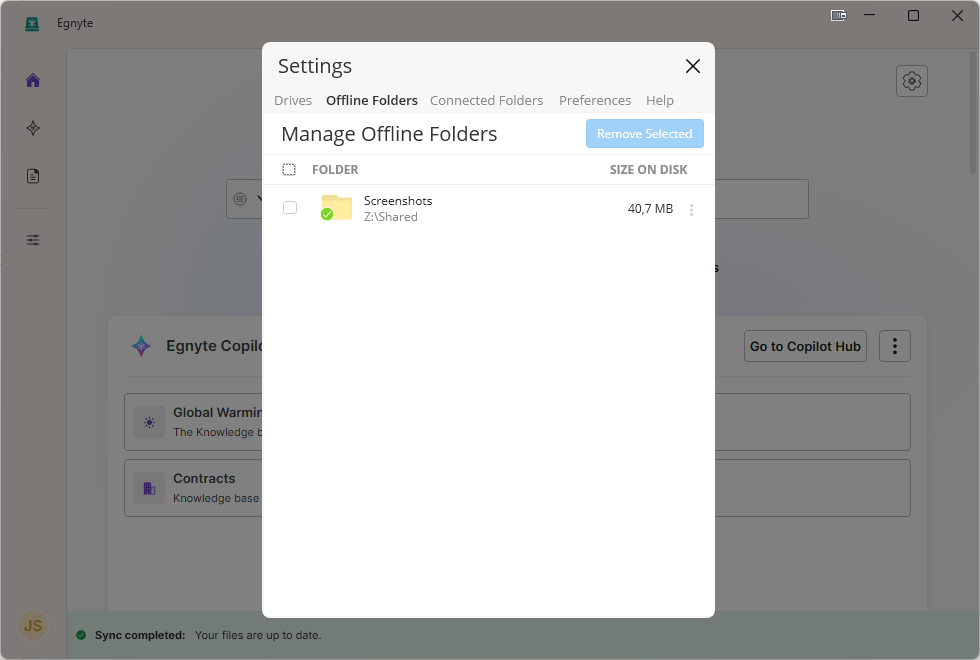Click the Remove Selected button
980x660 pixels.
644,133
